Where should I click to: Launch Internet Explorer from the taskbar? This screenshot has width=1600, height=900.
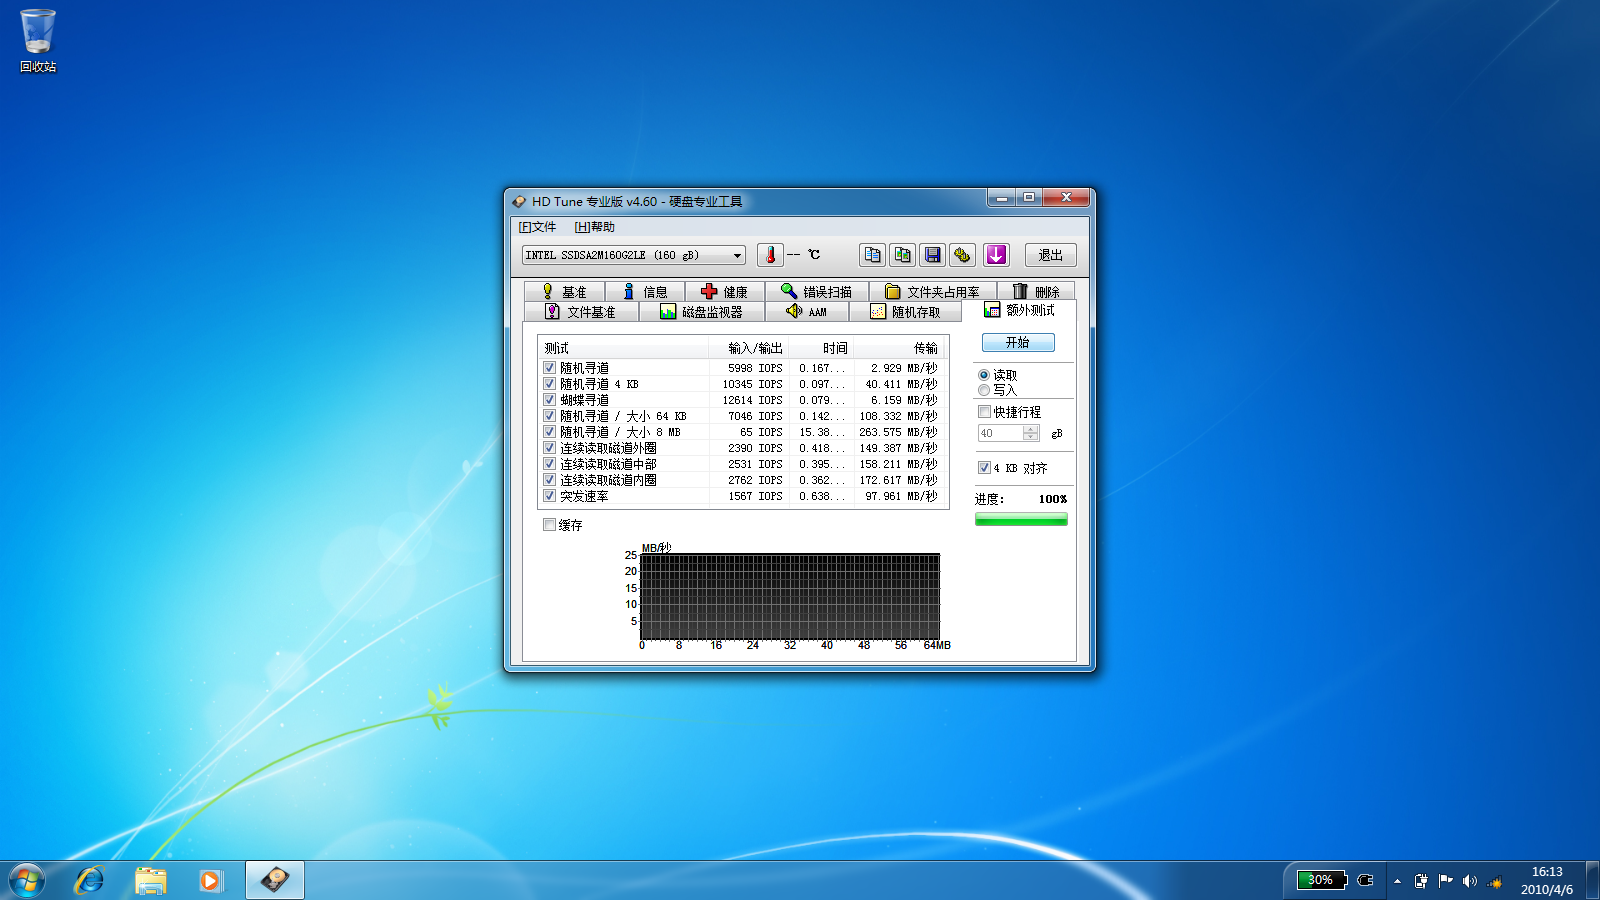(89, 881)
